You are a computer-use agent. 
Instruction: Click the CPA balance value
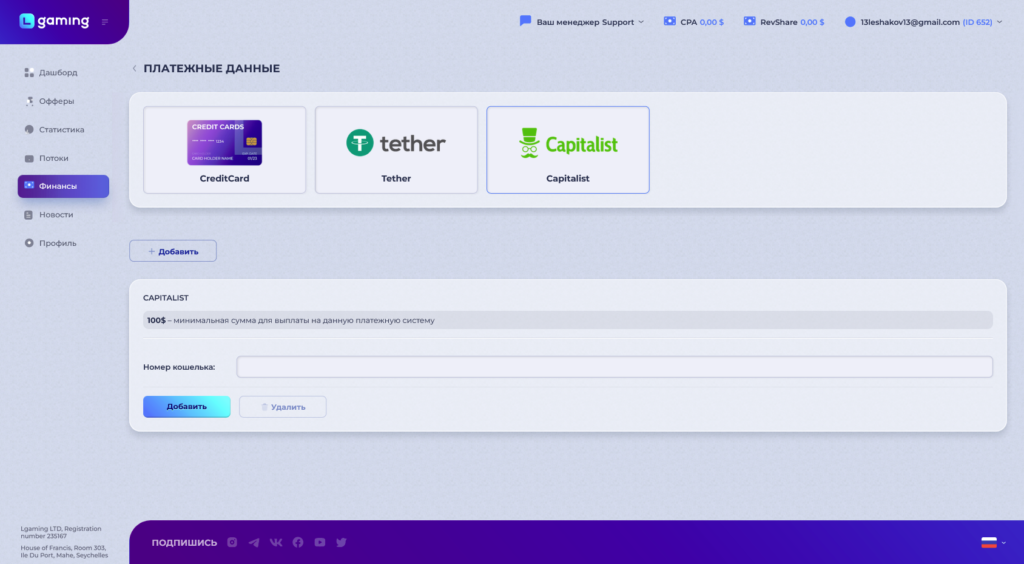tap(712, 22)
